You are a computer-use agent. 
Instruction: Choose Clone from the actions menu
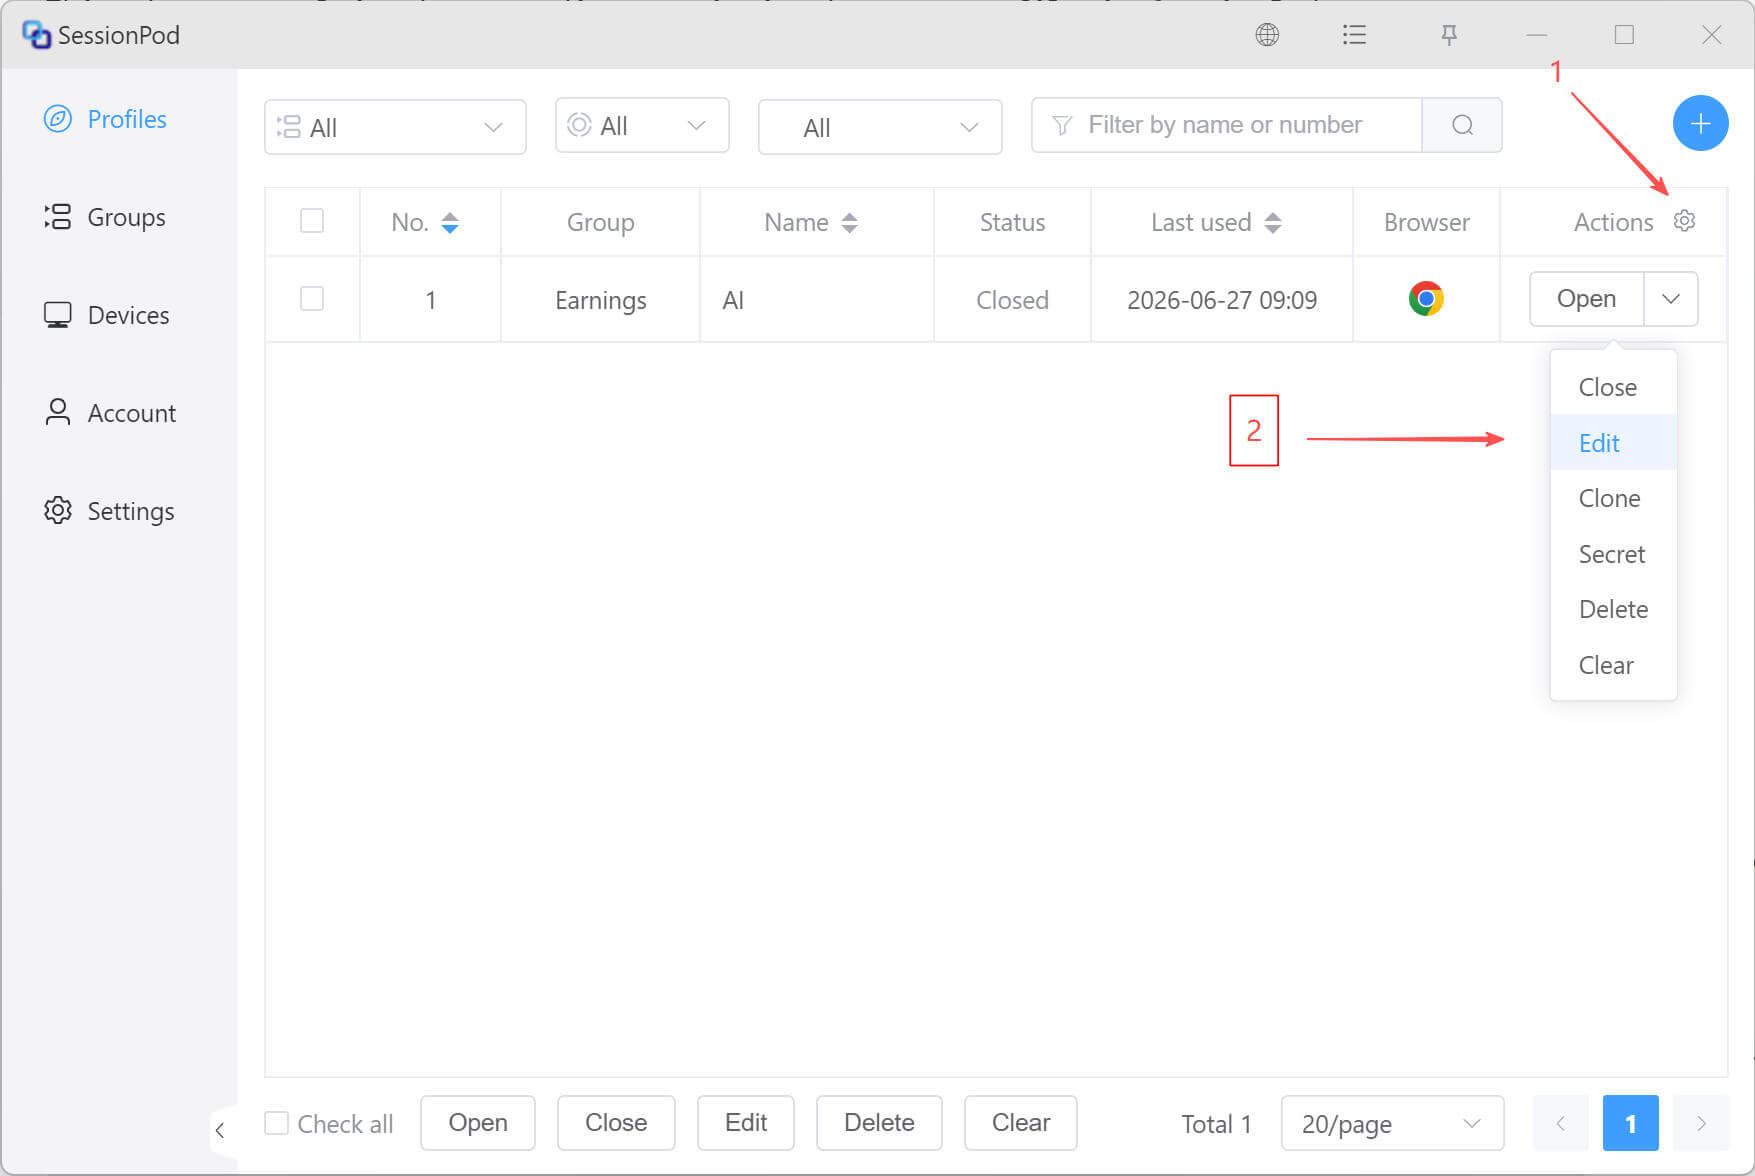coord(1613,498)
